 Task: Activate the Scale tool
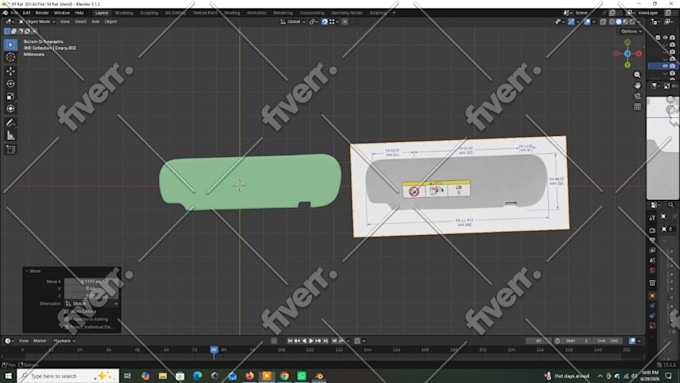tap(10, 96)
